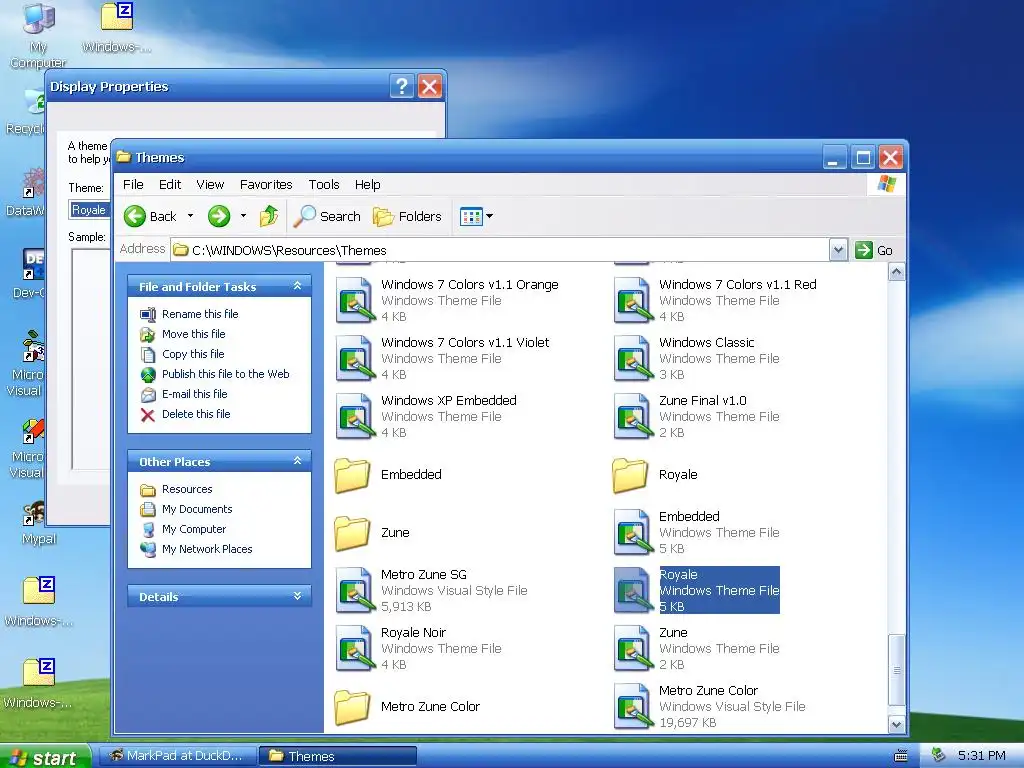1024x768 pixels.
Task: Click the red X Delete icon
Action: [x=148, y=415]
